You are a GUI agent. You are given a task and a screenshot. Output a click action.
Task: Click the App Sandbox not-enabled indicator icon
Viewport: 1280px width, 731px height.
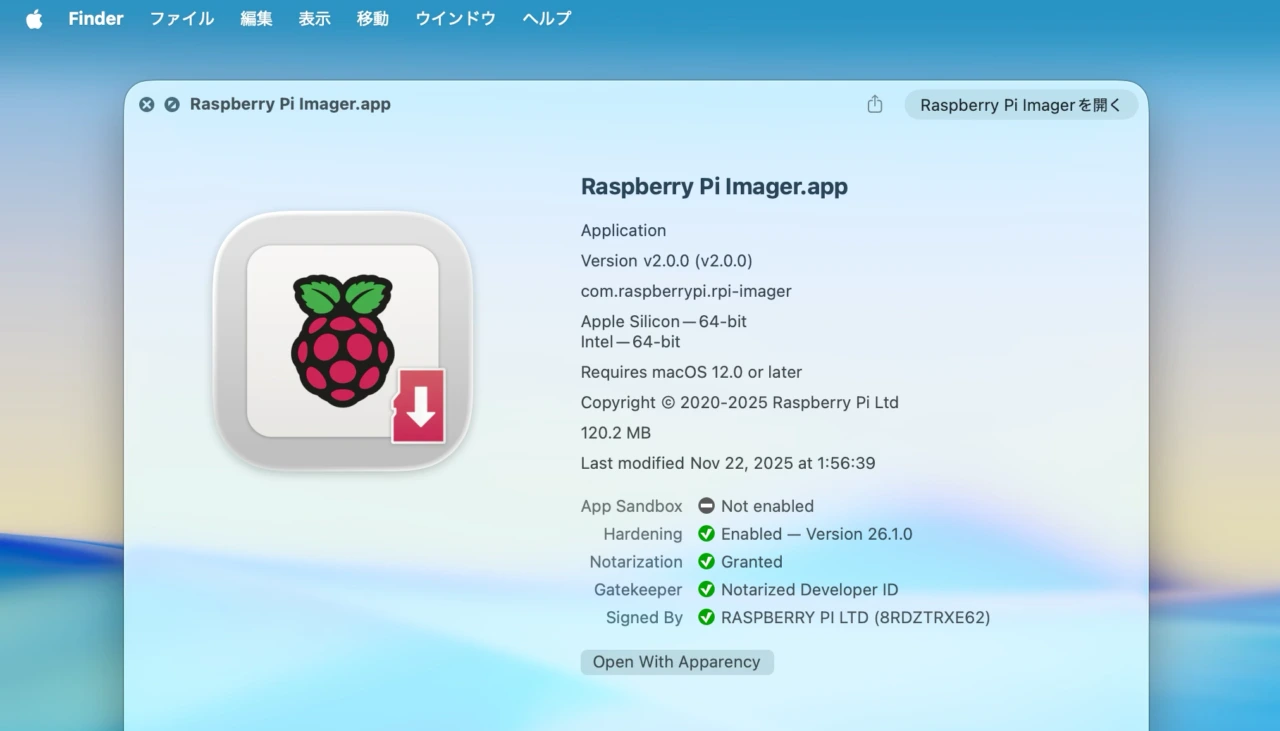click(706, 506)
